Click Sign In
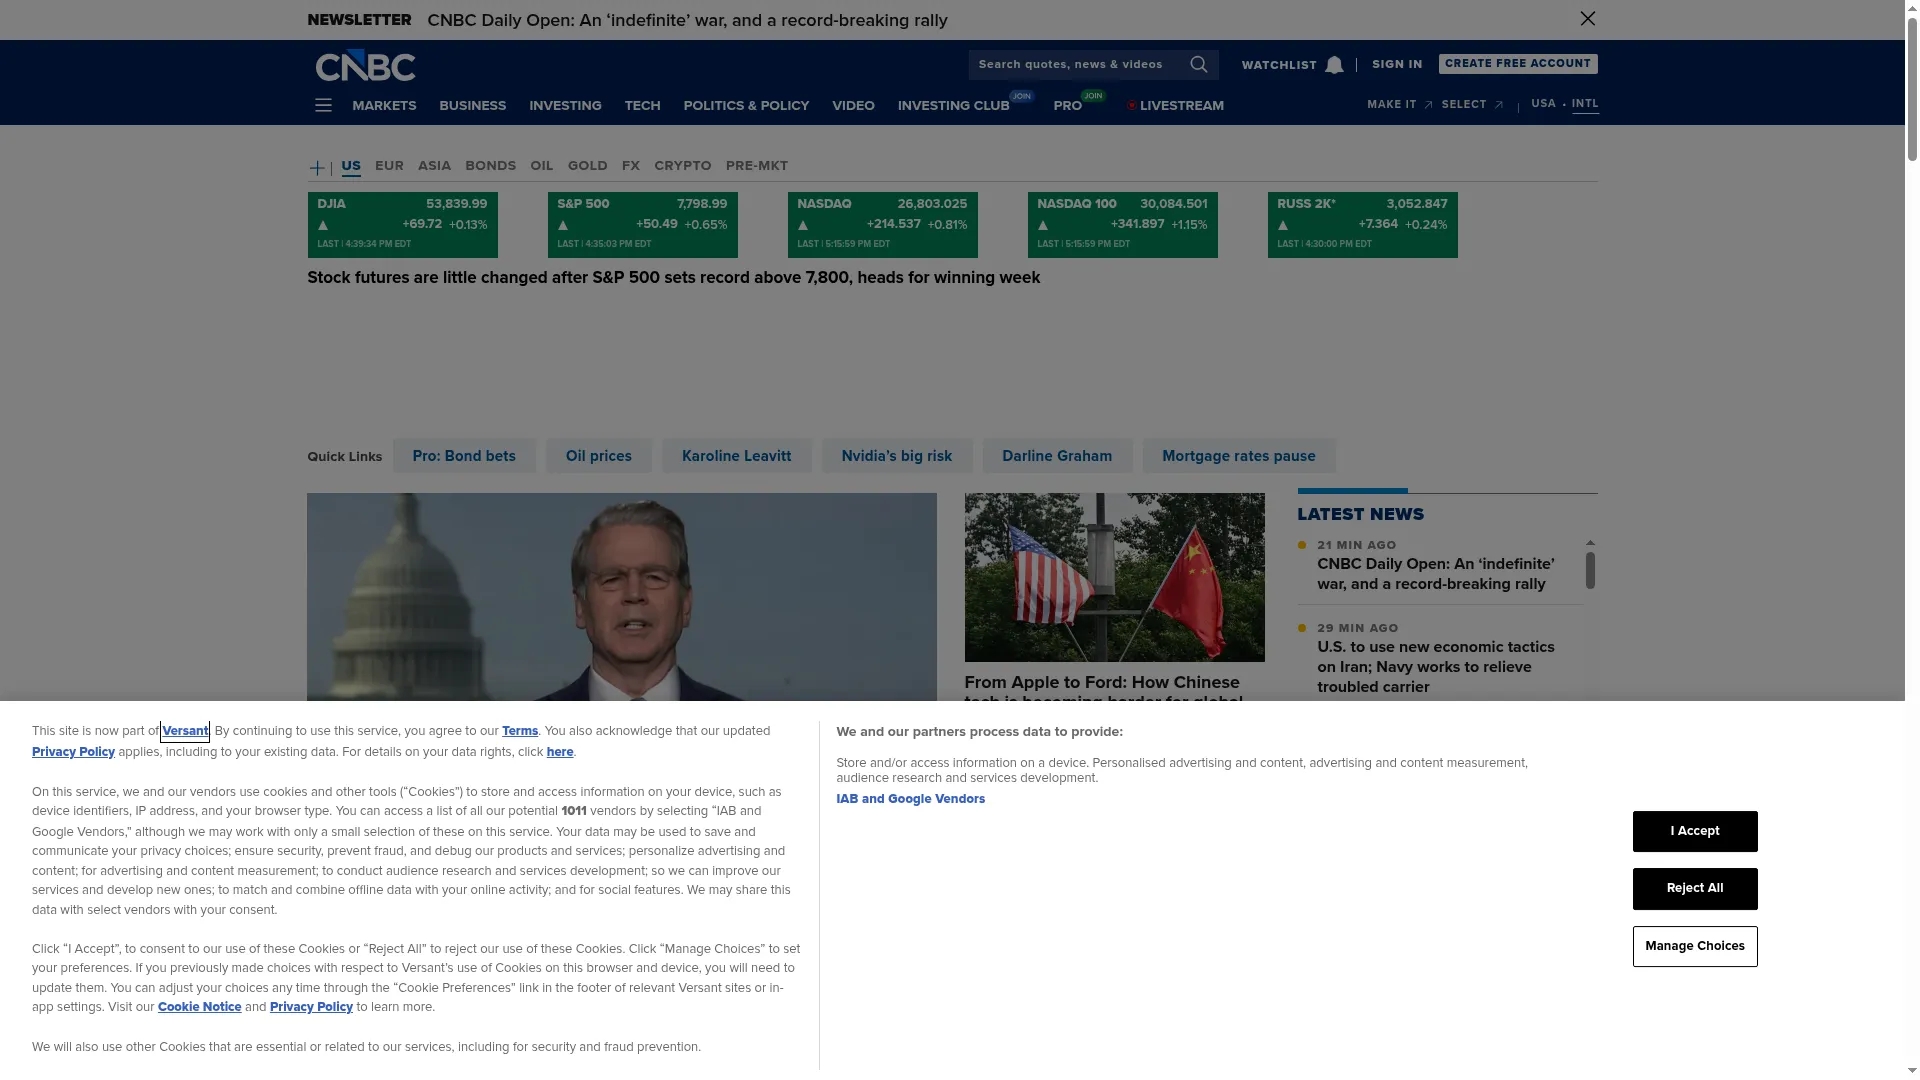 (x=1397, y=64)
